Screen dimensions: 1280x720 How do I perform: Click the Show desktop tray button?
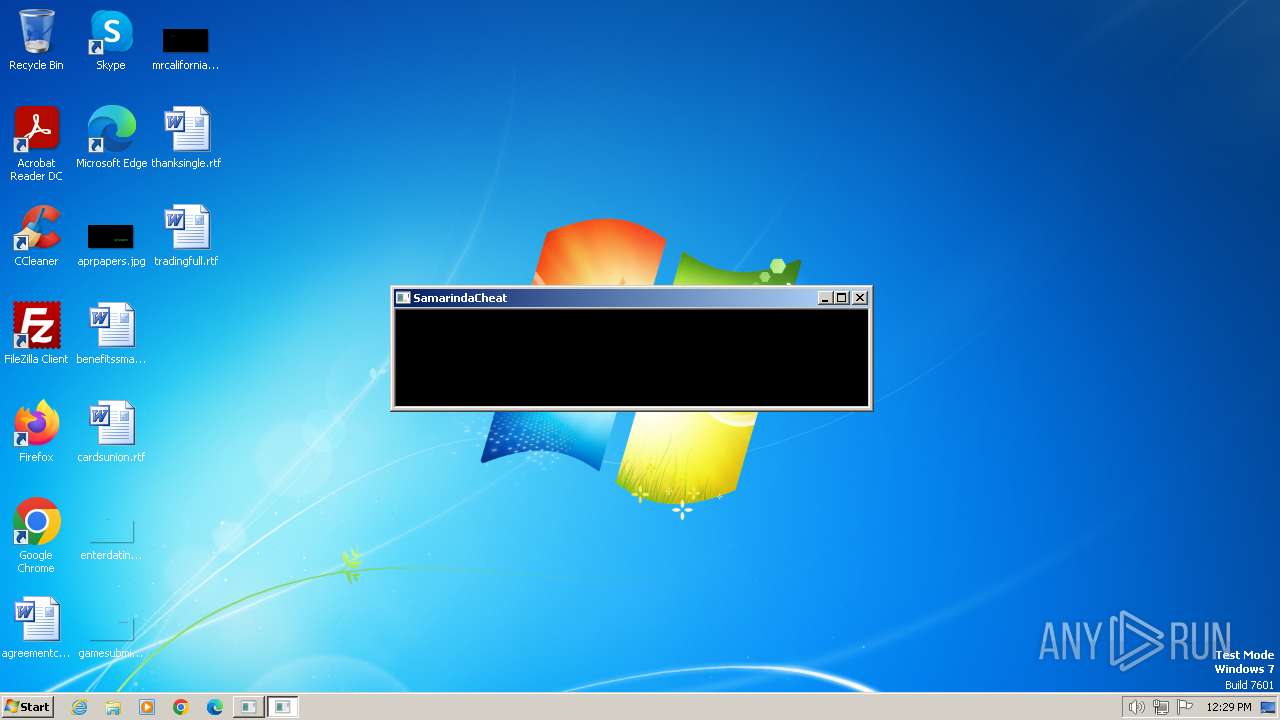tap(1268, 707)
